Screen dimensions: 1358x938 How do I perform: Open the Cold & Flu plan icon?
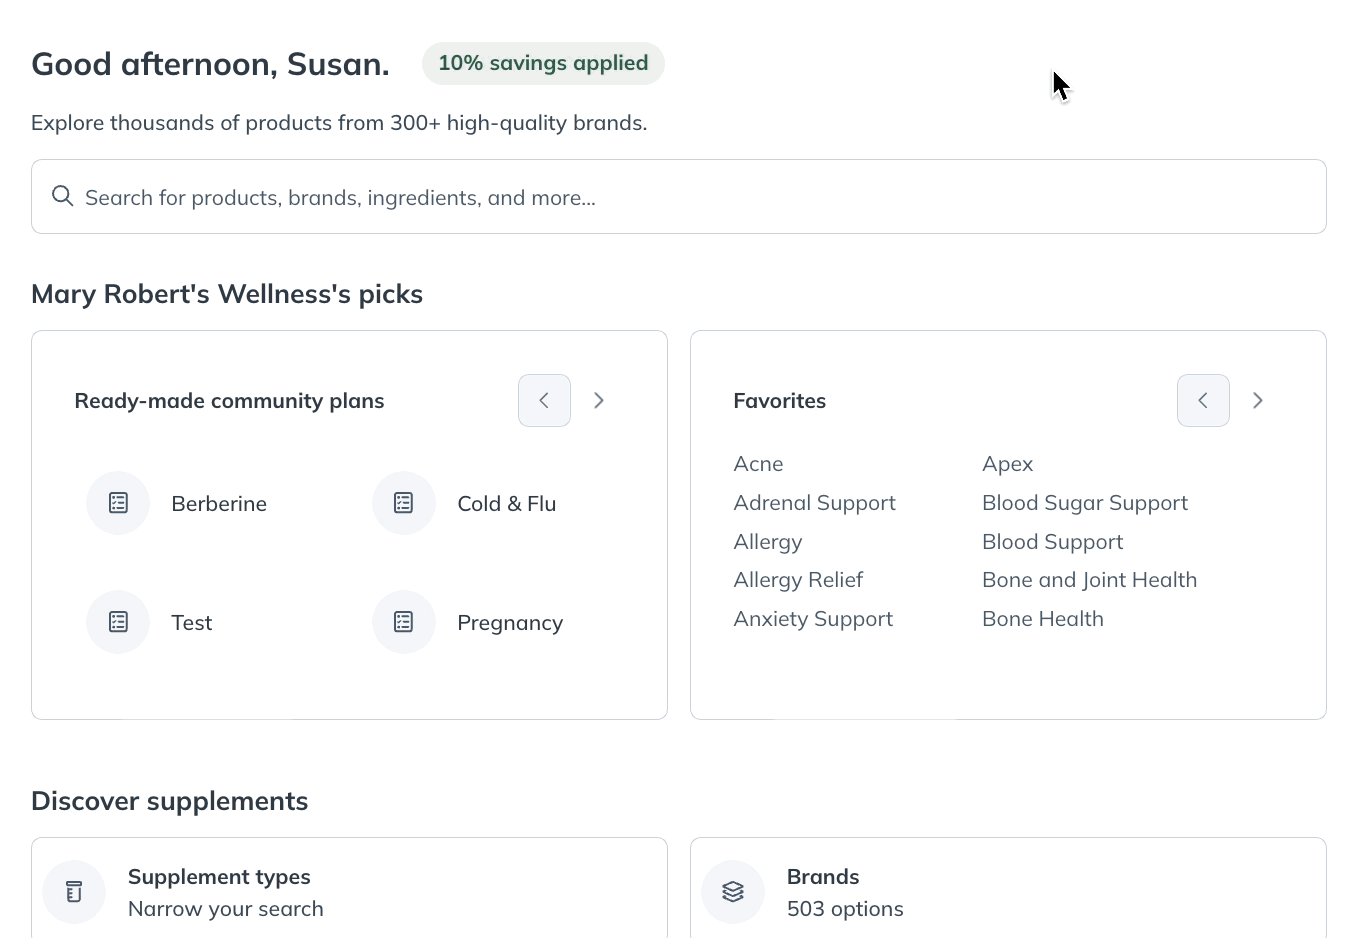pos(404,503)
